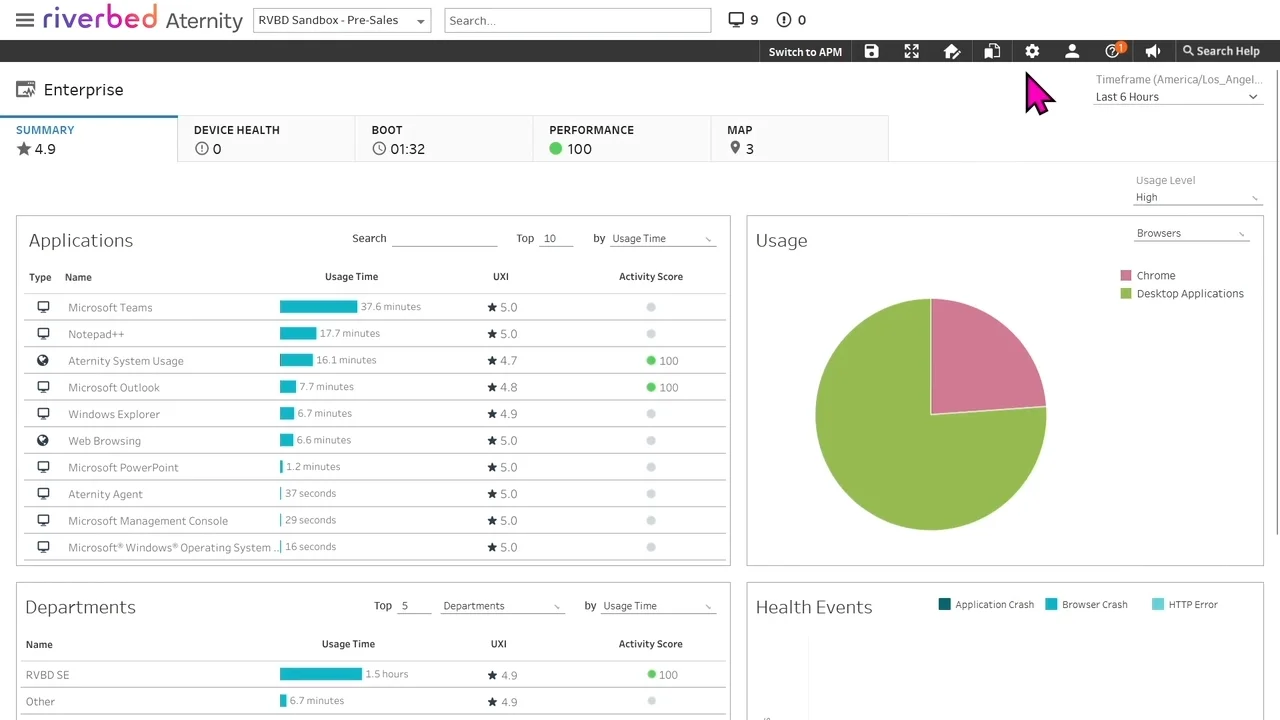
Task: Click the Microsoft Teams usage time bar
Action: 318,307
